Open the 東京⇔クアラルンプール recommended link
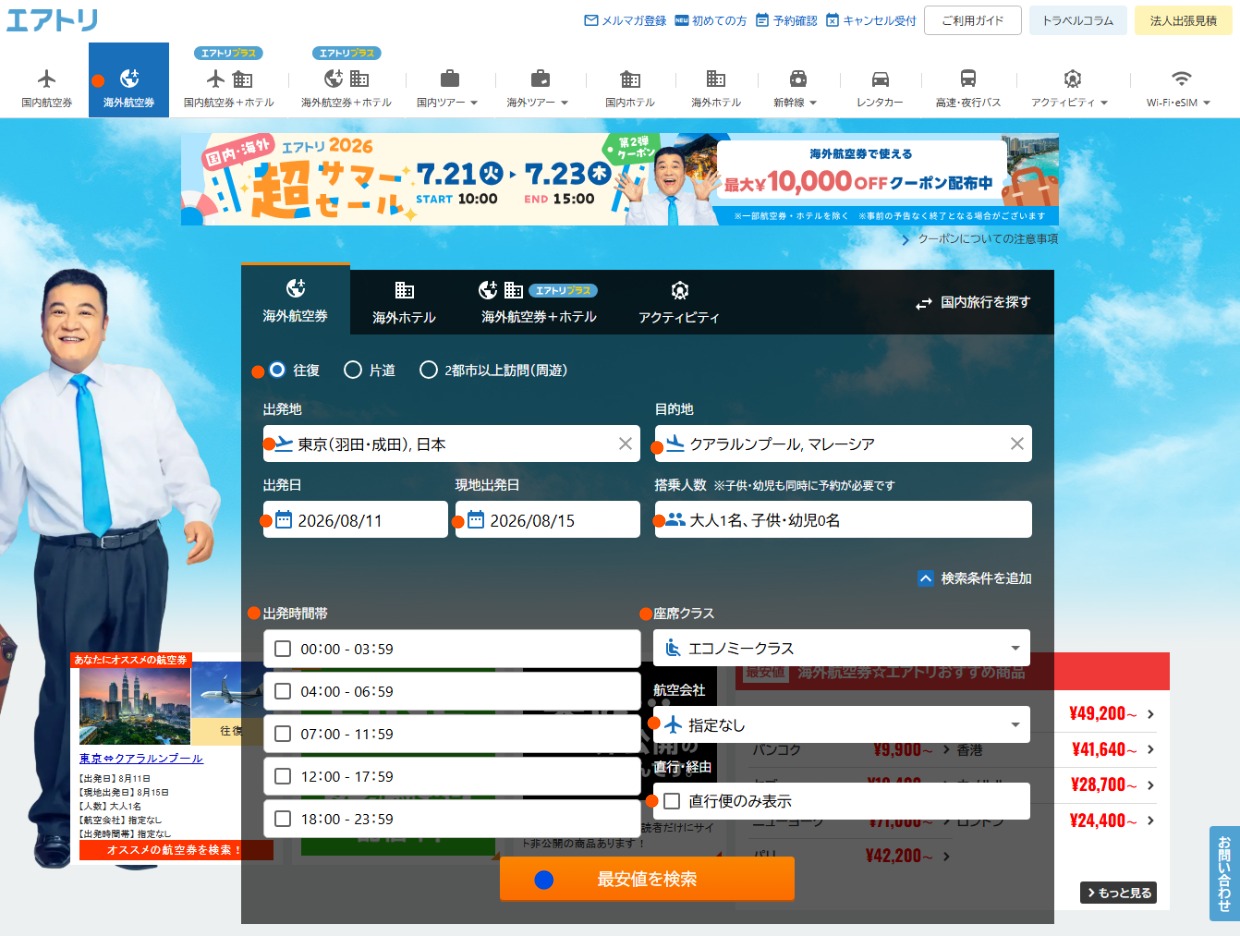 point(141,758)
